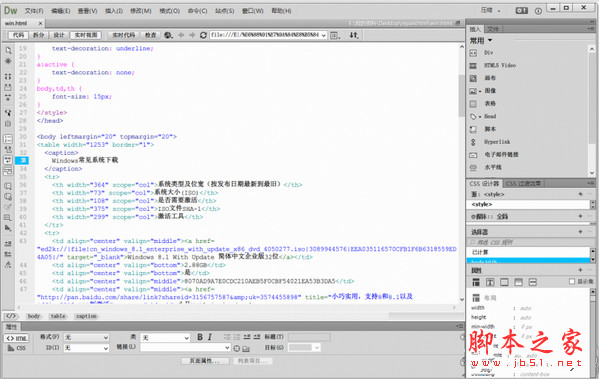599x379 pixels.
Task: Open the 格式(F) dropdown
Action: (86, 337)
